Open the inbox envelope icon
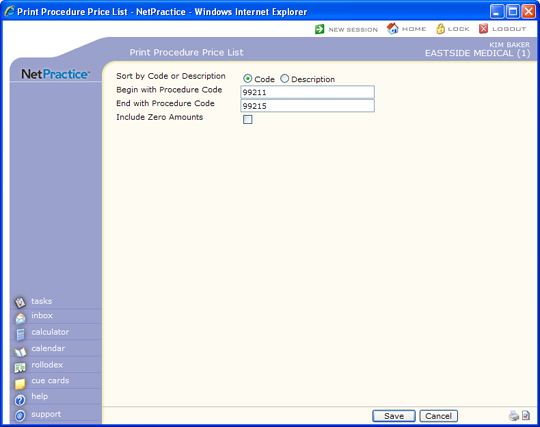The height and width of the screenshot is (427, 540). click(20, 319)
